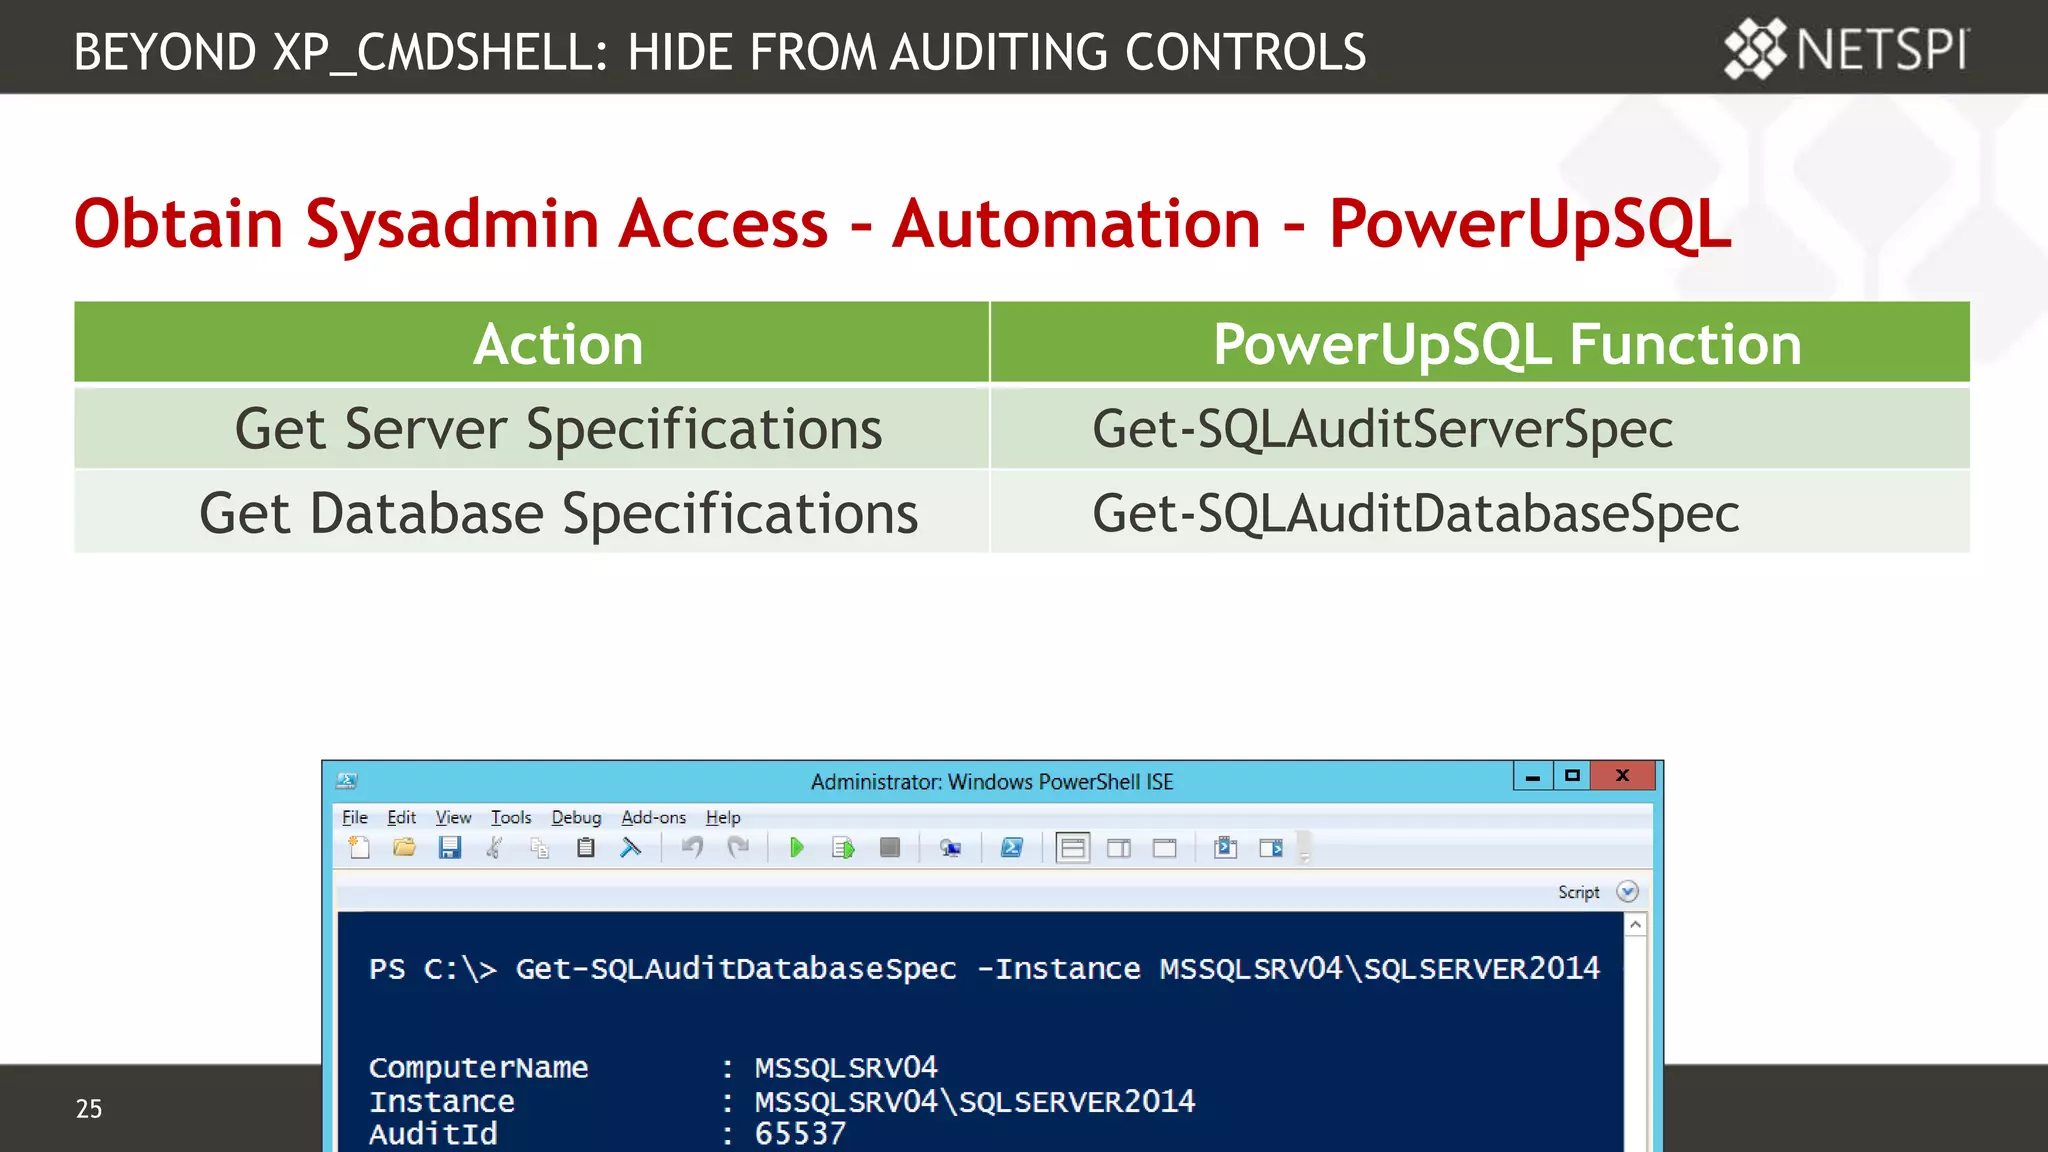Click 'Get-SQLAuditServerSpec' table cell

point(1480,428)
